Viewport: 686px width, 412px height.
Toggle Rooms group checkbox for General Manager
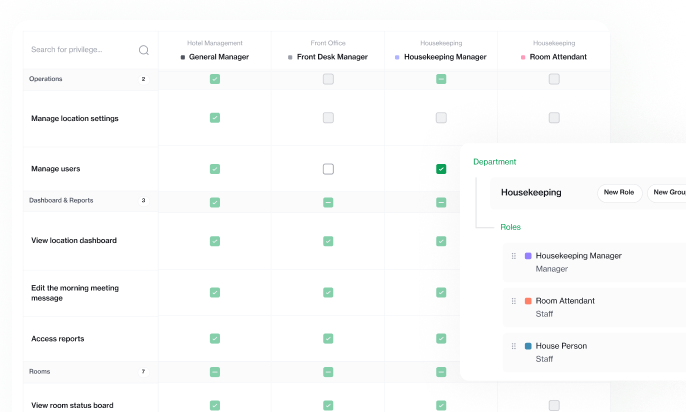click(215, 372)
